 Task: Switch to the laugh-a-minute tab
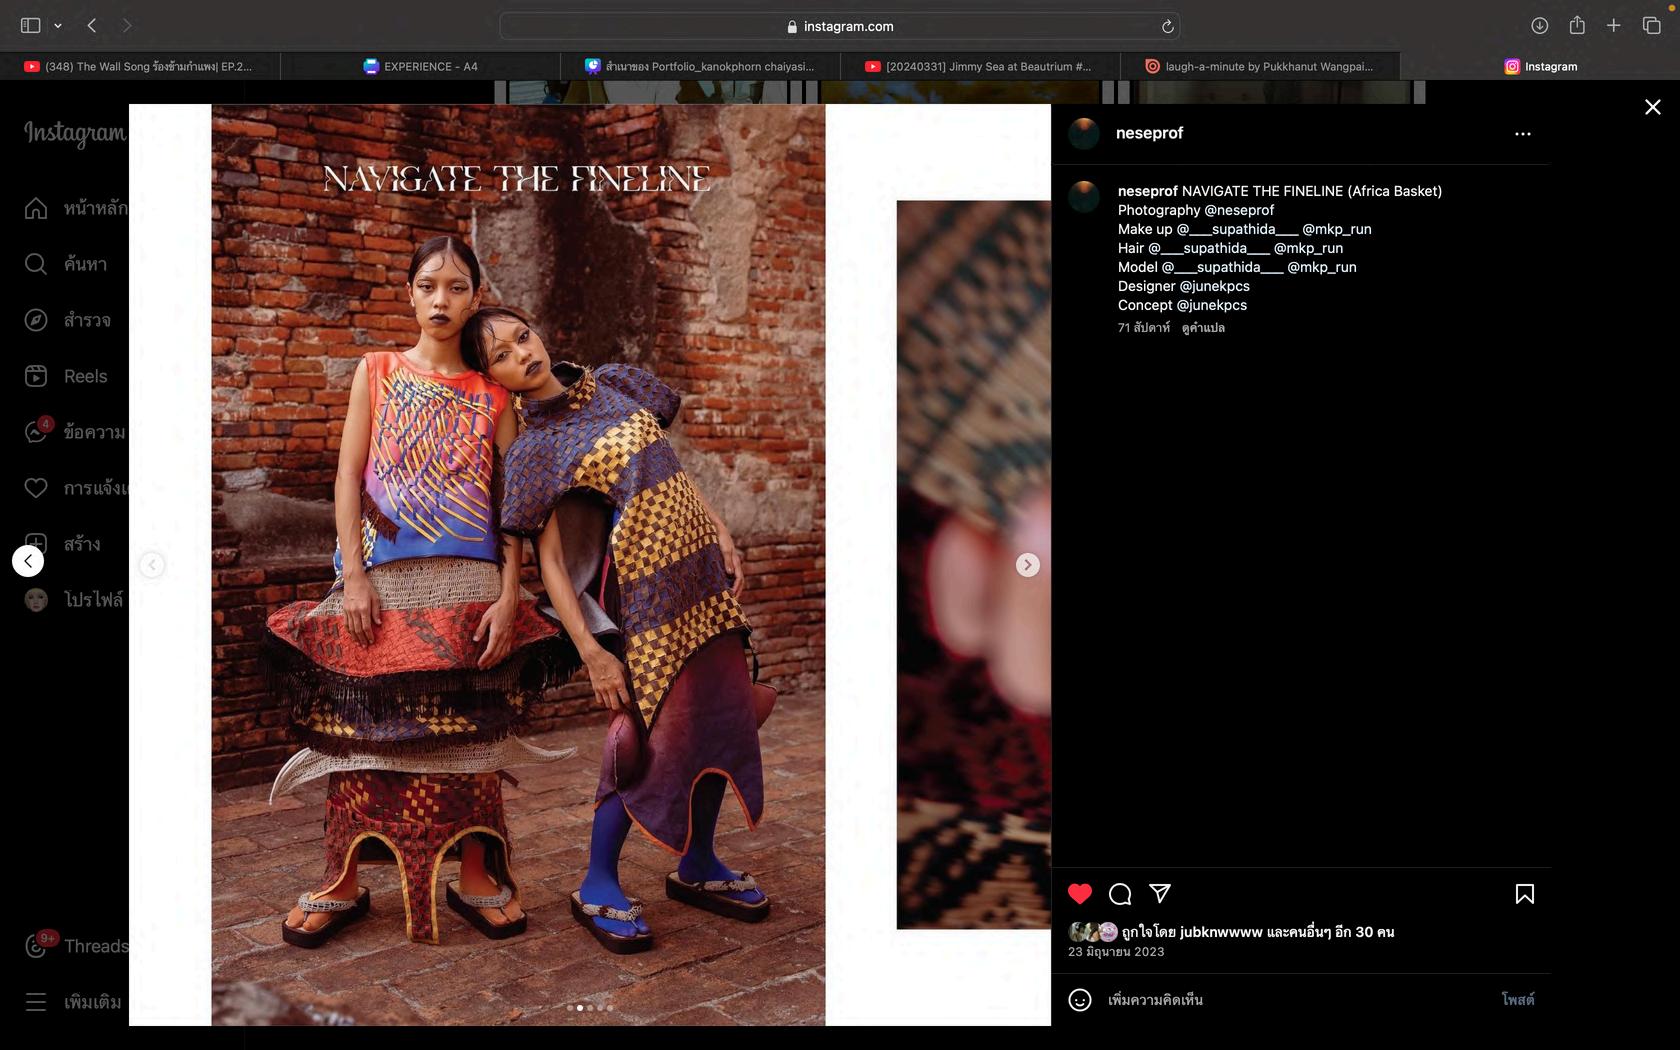(x=1260, y=67)
